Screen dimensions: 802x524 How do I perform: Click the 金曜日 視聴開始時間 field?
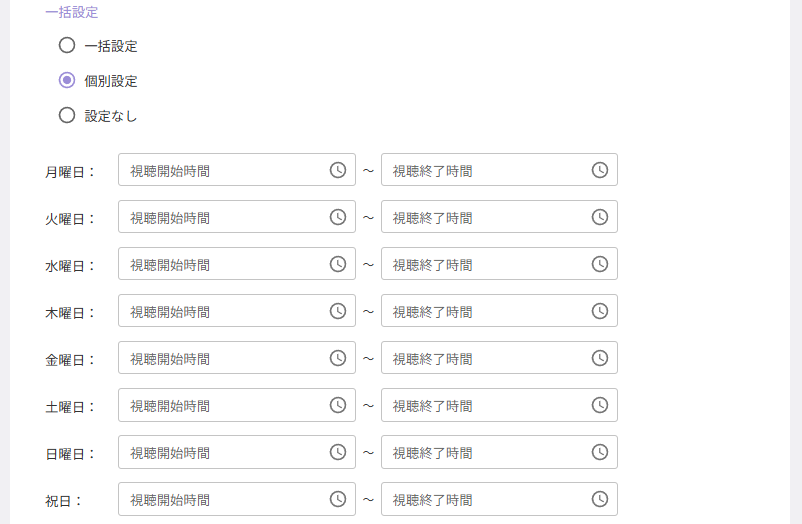coord(237,358)
